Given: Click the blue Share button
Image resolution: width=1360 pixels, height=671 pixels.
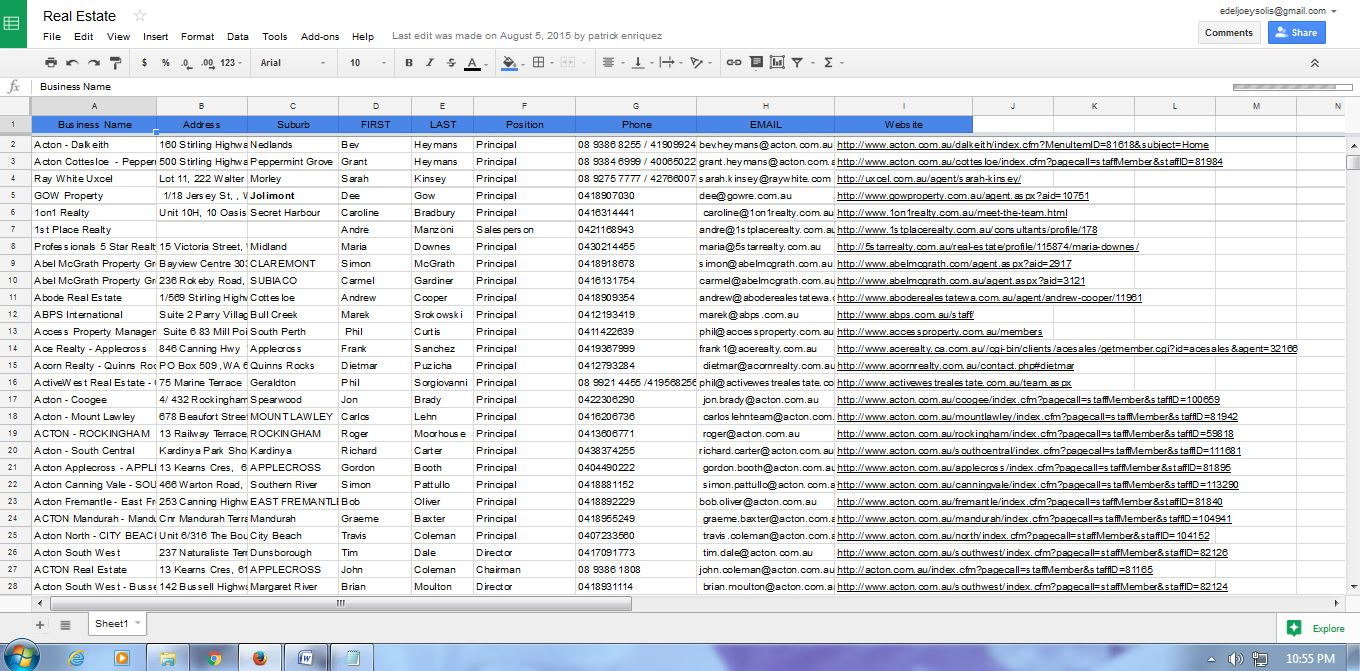Looking at the screenshot, I should click(1296, 32).
